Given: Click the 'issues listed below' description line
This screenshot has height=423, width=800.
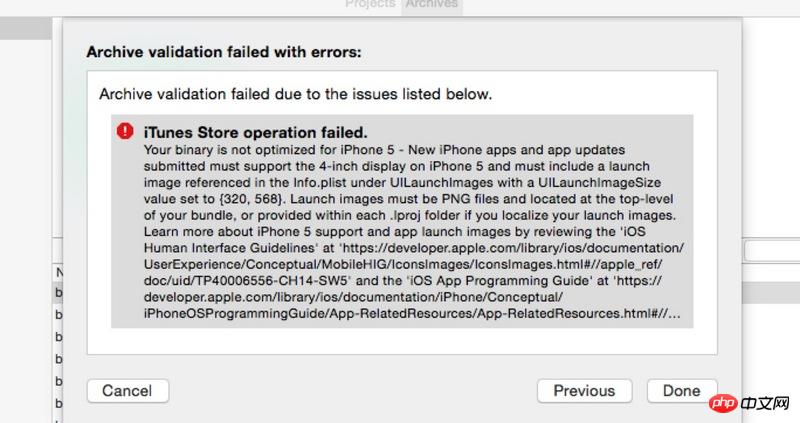Looking at the screenshot, I should [x=295, y=95].
